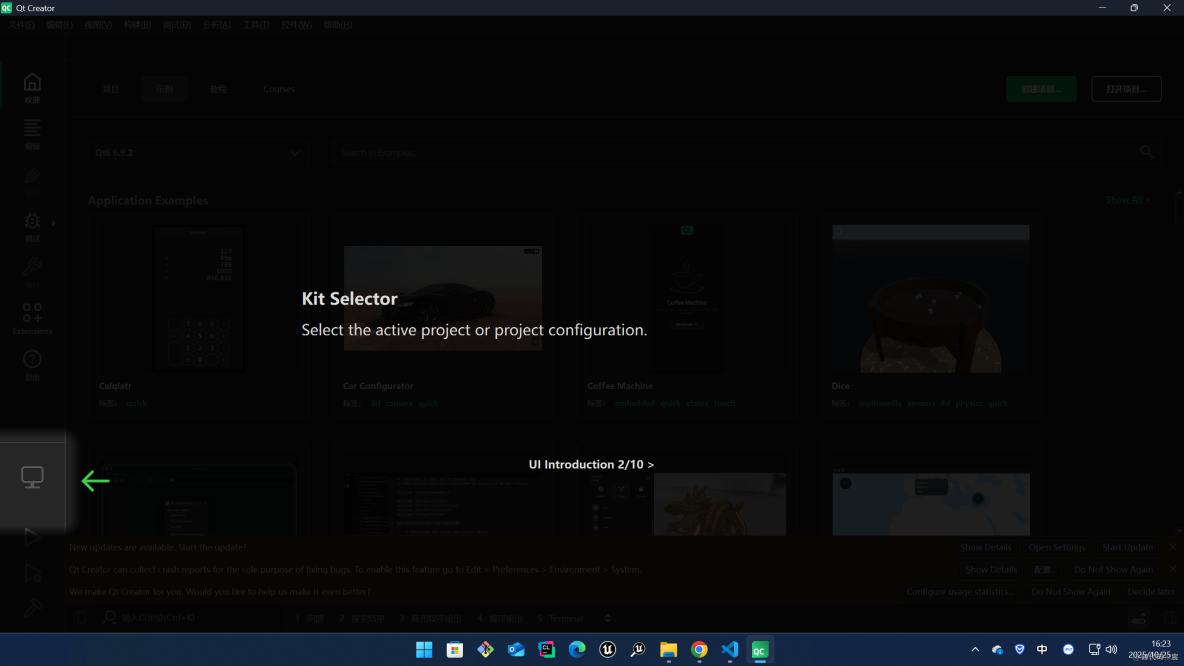
Task: Open Microsoft Store from taskbar
Action: [455, 649]
